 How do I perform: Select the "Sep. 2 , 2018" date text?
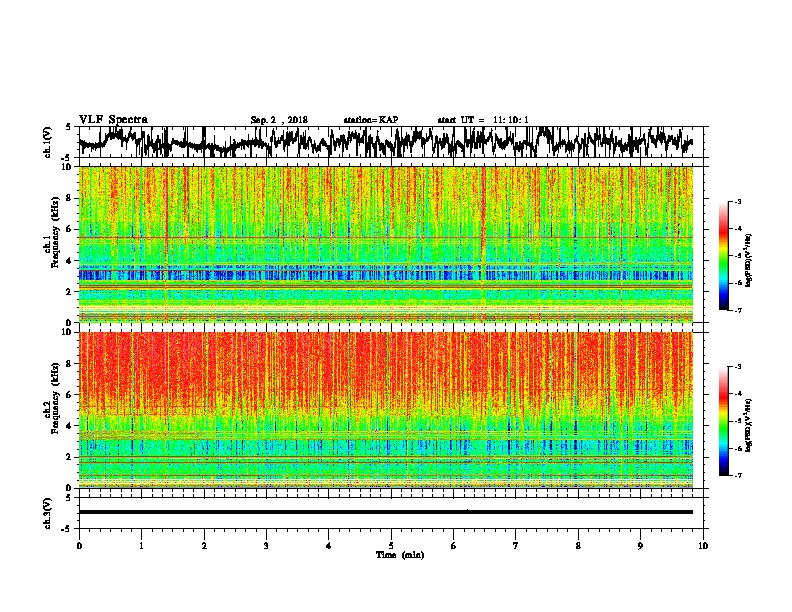pos(279,120)
